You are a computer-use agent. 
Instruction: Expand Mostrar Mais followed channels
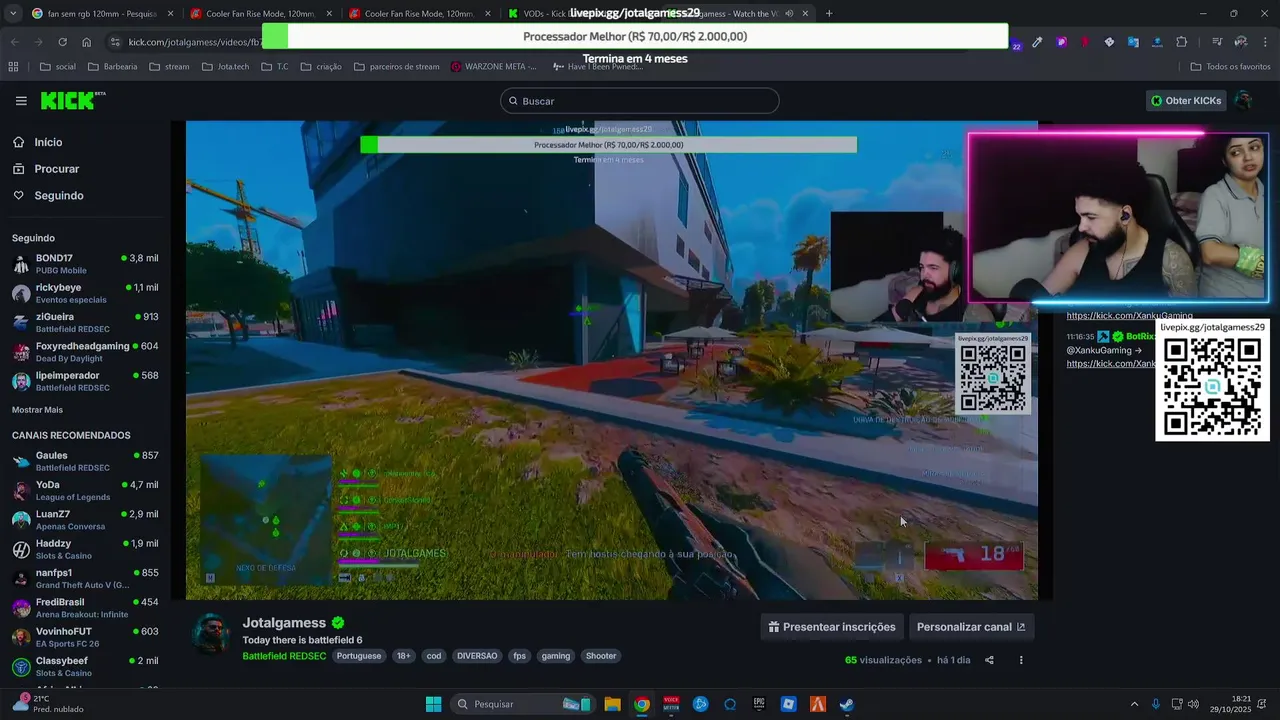click(x=37, y=410)
